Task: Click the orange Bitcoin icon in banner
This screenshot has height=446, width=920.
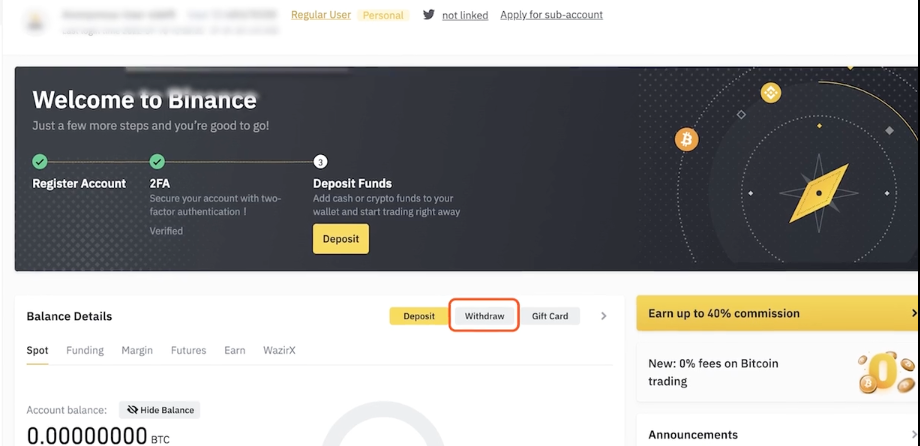Action: pos(686,139)
